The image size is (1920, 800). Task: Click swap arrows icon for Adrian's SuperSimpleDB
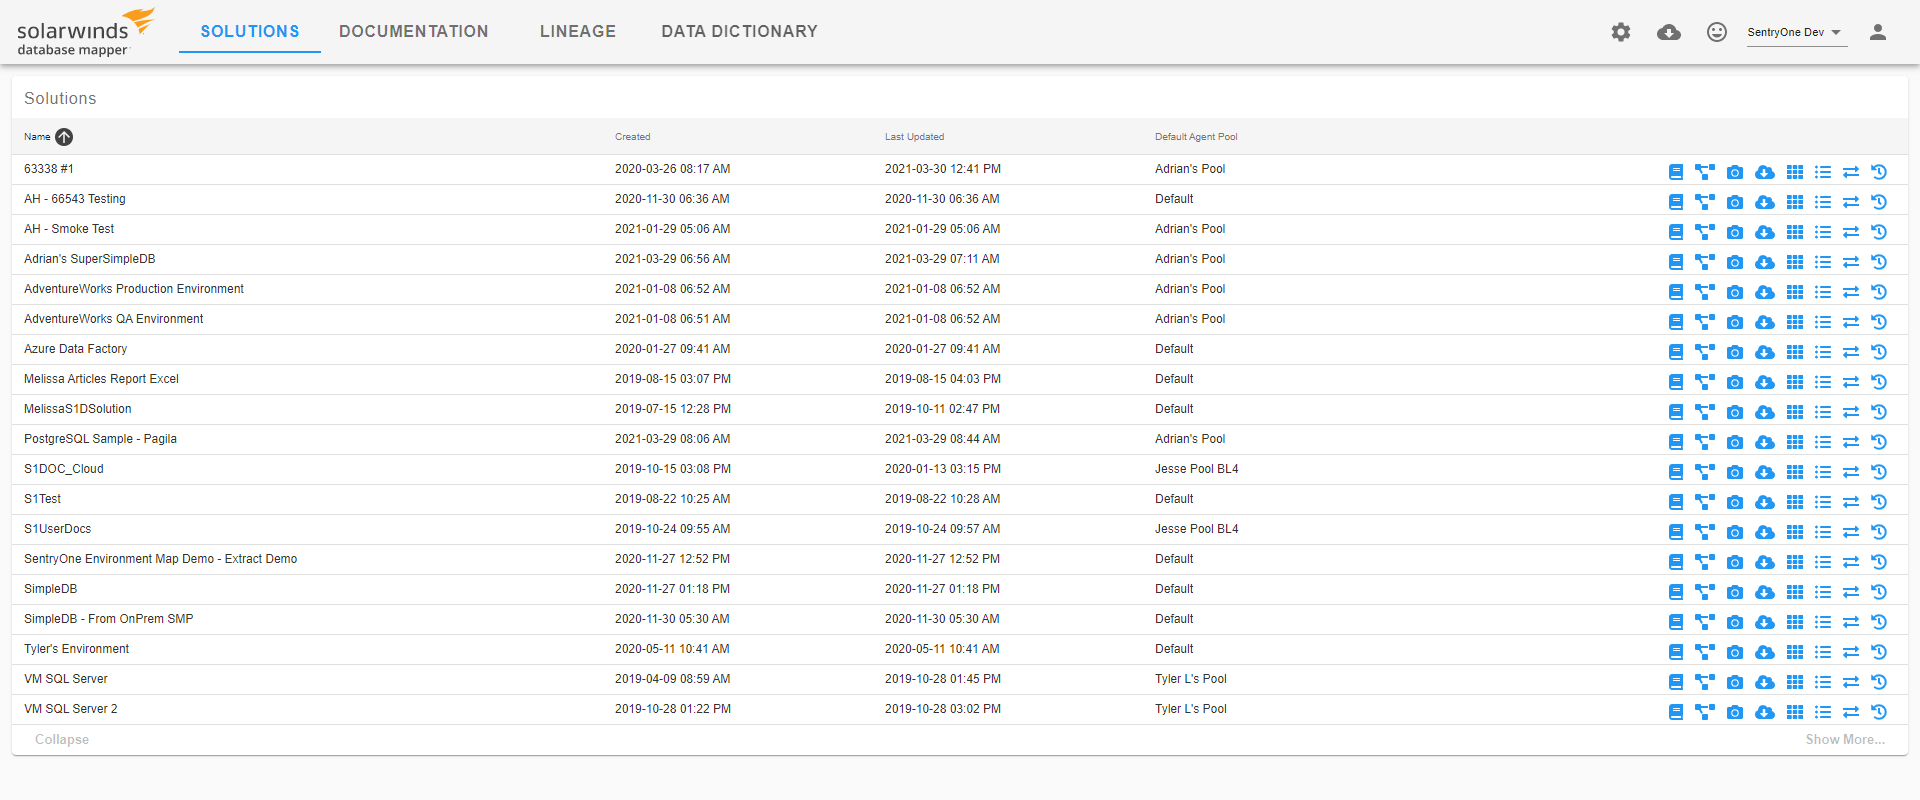coord(1851,262)
